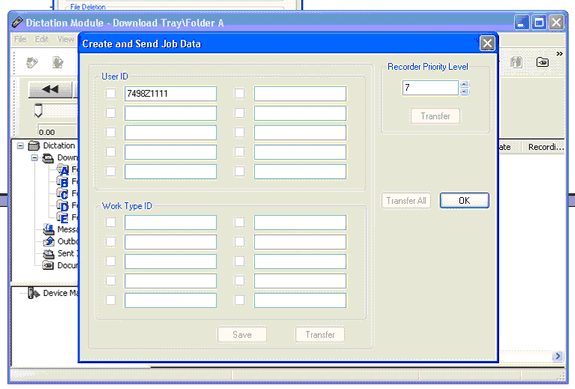
Task: Open the Edit menu
Action: 41,39
